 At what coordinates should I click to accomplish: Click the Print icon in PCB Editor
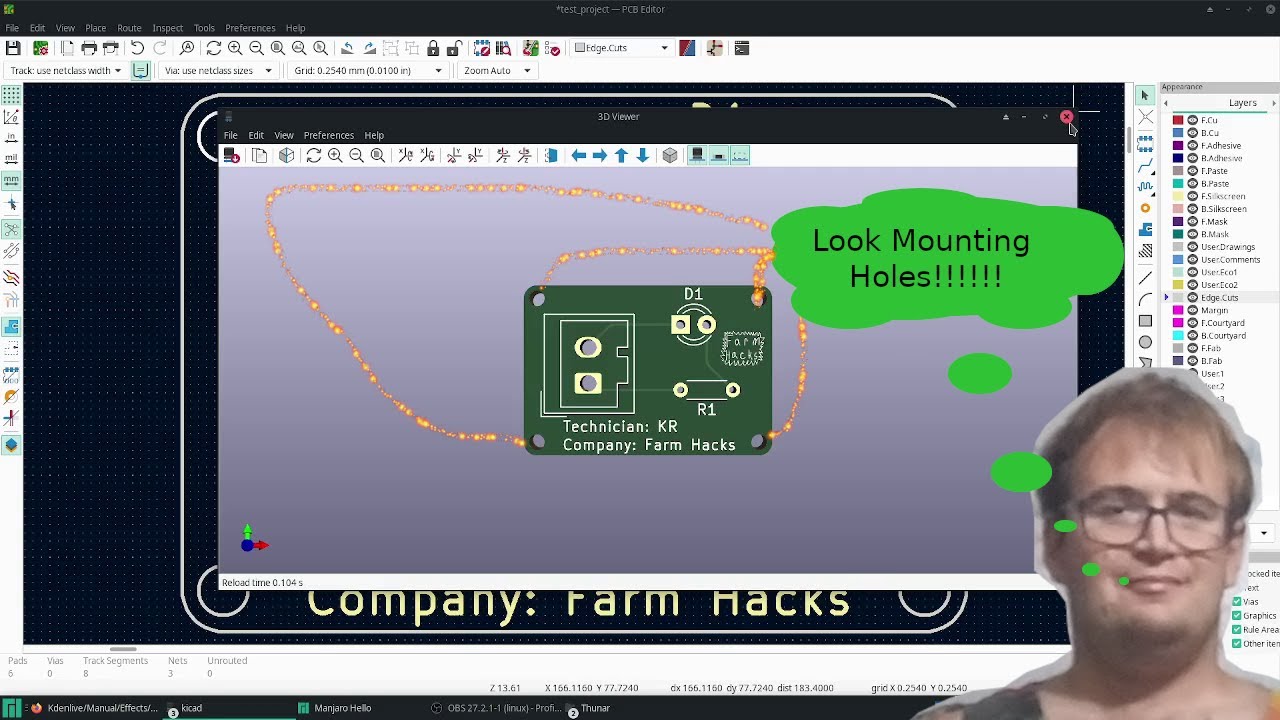pos(89,48)
